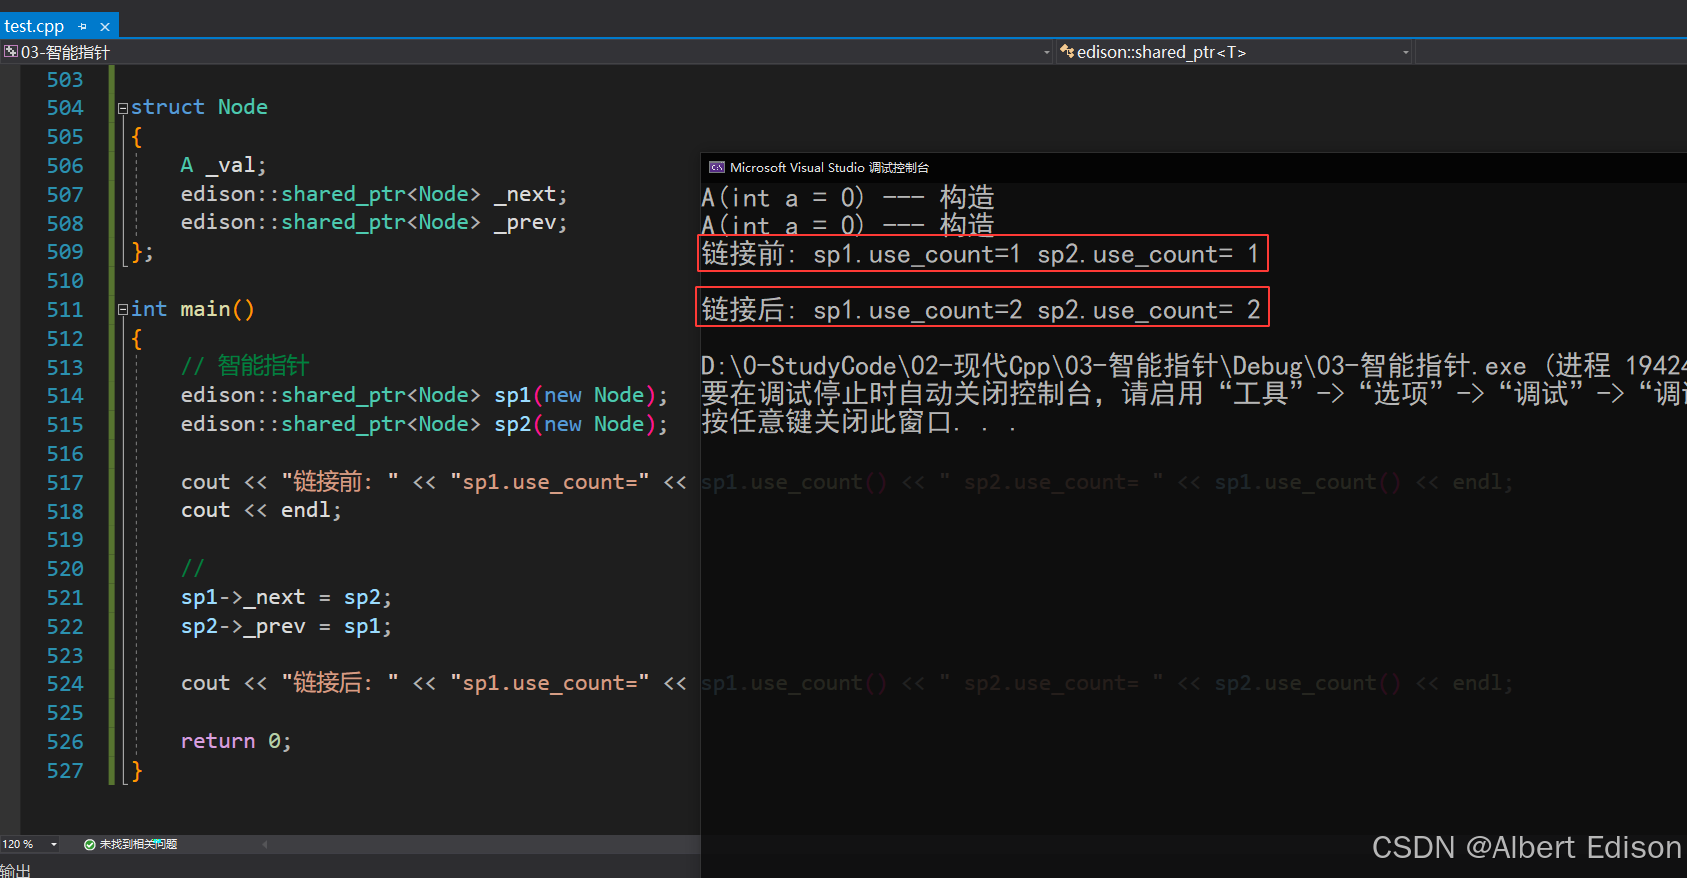Click the 链接后 console output line
Screen dimensions: 1687x878
click(980, 310)
